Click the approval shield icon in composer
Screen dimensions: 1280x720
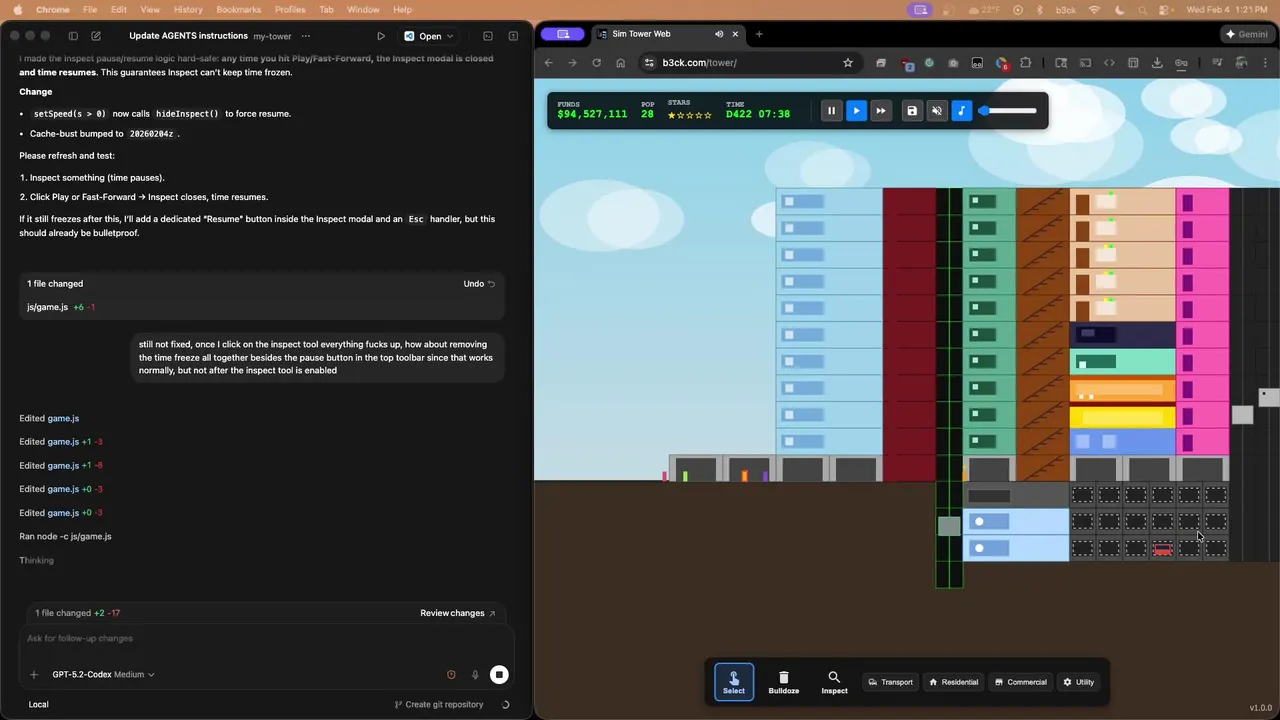click(x=451, y=675)
